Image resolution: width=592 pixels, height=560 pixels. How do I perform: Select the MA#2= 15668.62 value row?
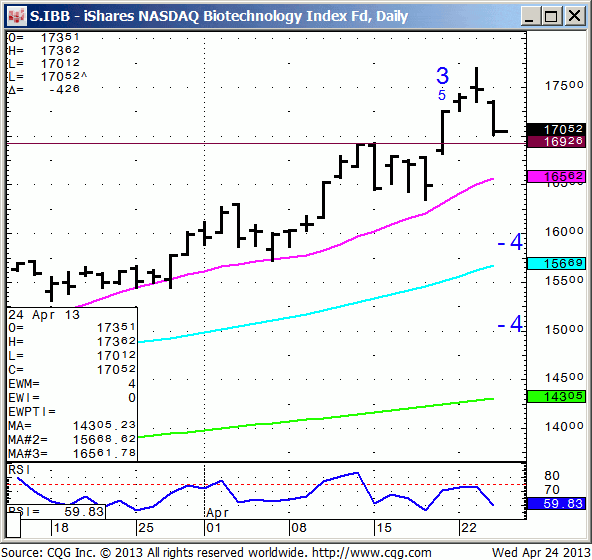[72, 440]
